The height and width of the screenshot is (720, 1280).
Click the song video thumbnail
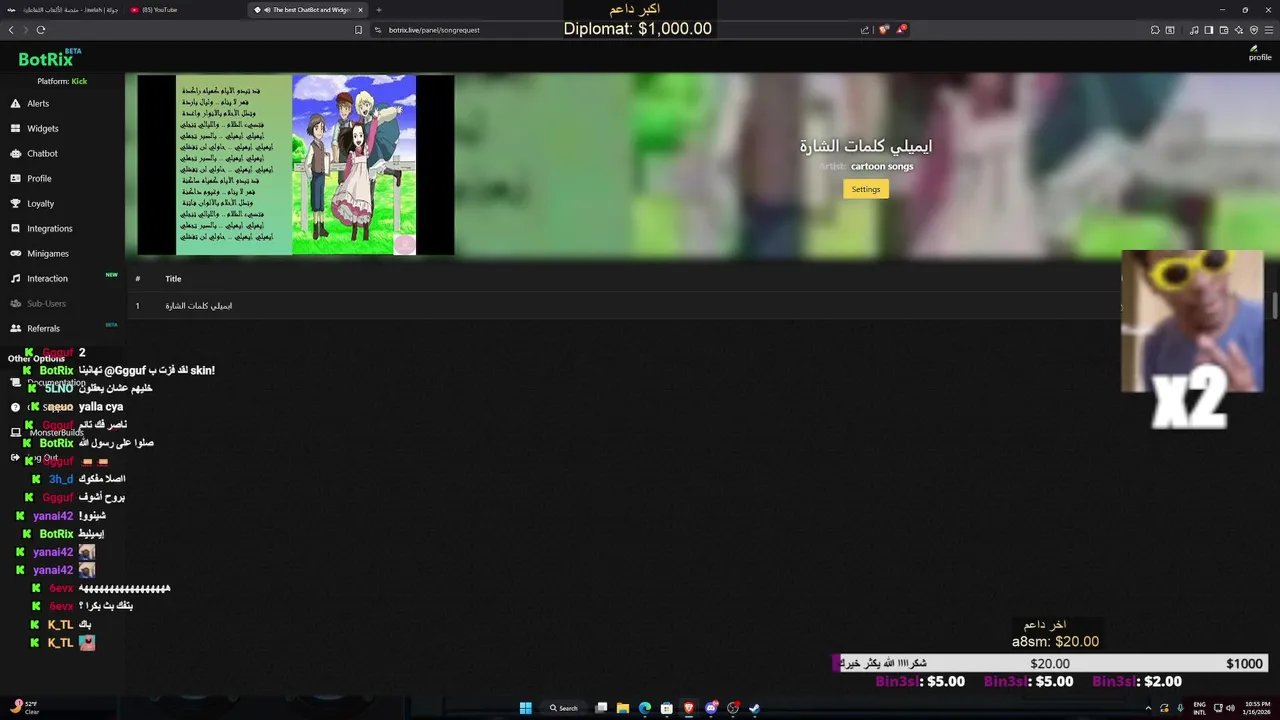coord(296,165)
